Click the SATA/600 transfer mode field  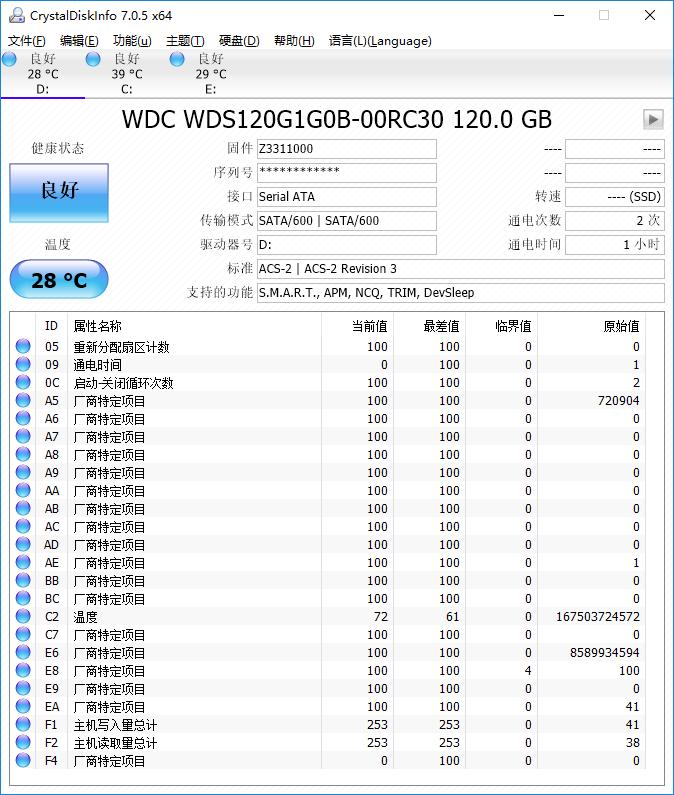347,221
